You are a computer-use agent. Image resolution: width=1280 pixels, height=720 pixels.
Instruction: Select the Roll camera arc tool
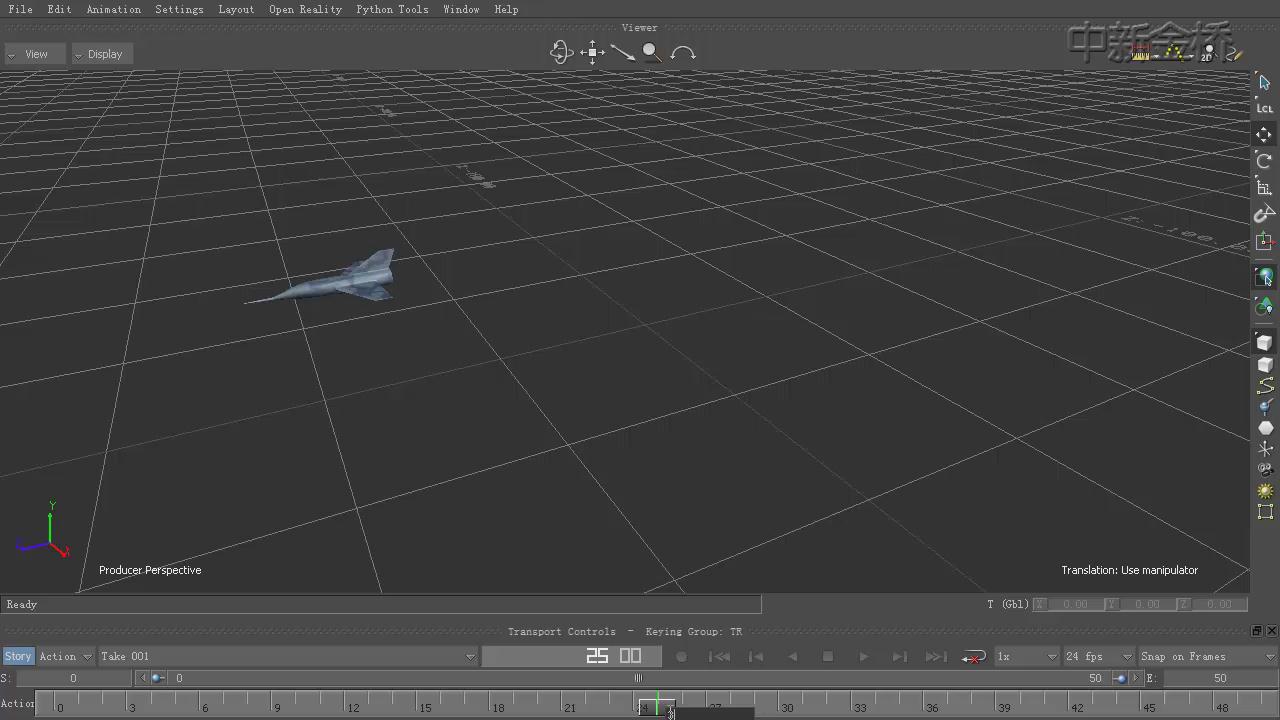tap(683, 53)
